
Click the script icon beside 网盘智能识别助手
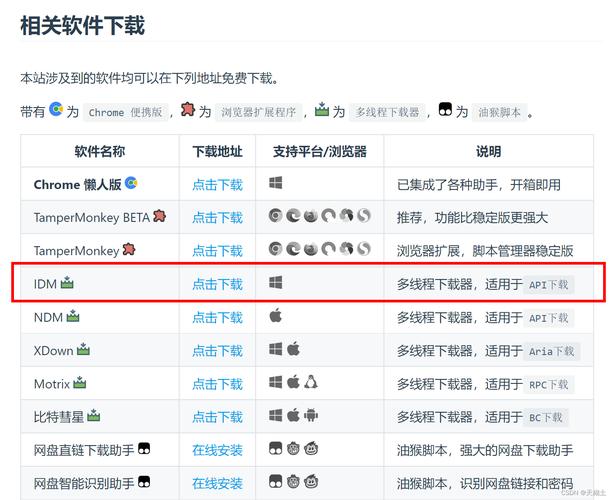144,482
